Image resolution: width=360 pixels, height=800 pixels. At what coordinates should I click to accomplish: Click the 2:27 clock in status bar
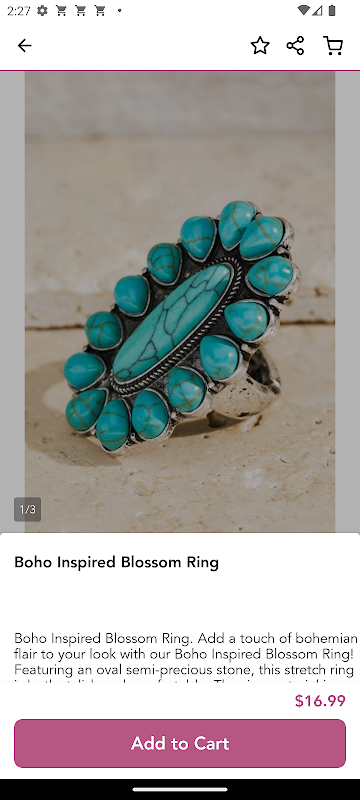click(19, 10)
